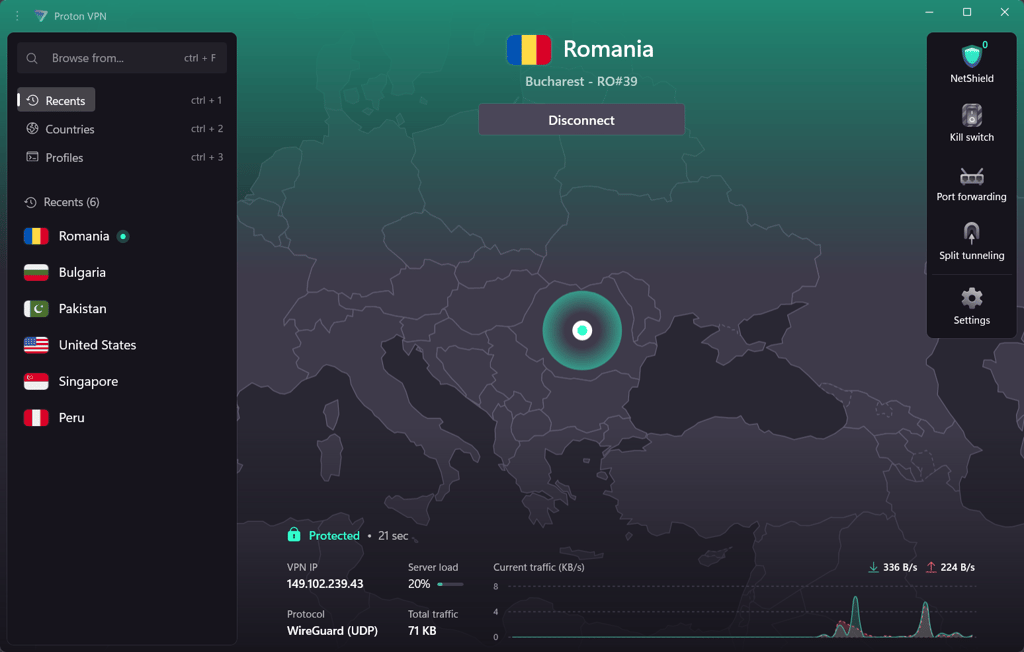The image size is (1024, 652).
Task: Click the WireGuard (UDP) protocol value
Action: click(x=332, y=630)
